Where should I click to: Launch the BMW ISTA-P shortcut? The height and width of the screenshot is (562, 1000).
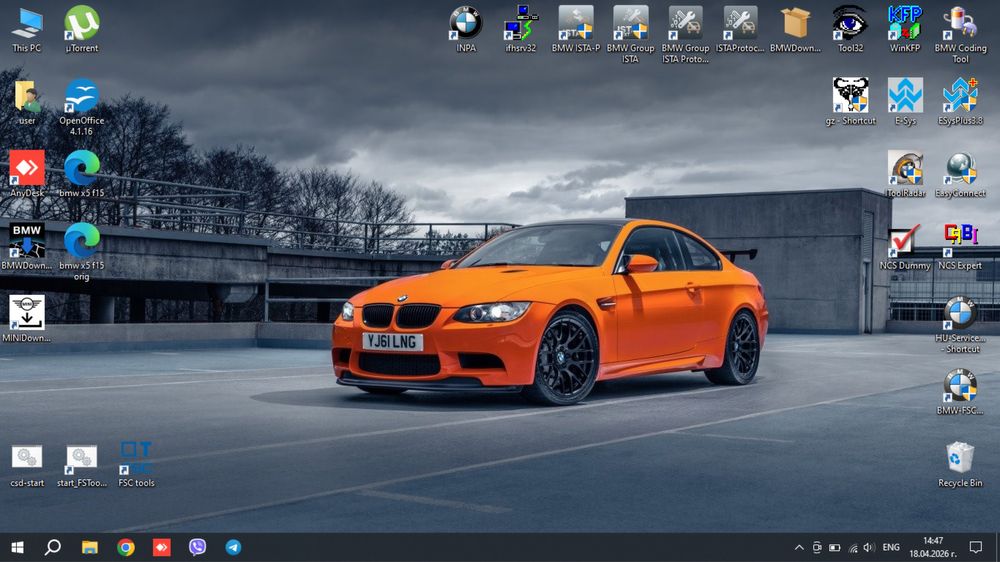[x=575, y=29]
